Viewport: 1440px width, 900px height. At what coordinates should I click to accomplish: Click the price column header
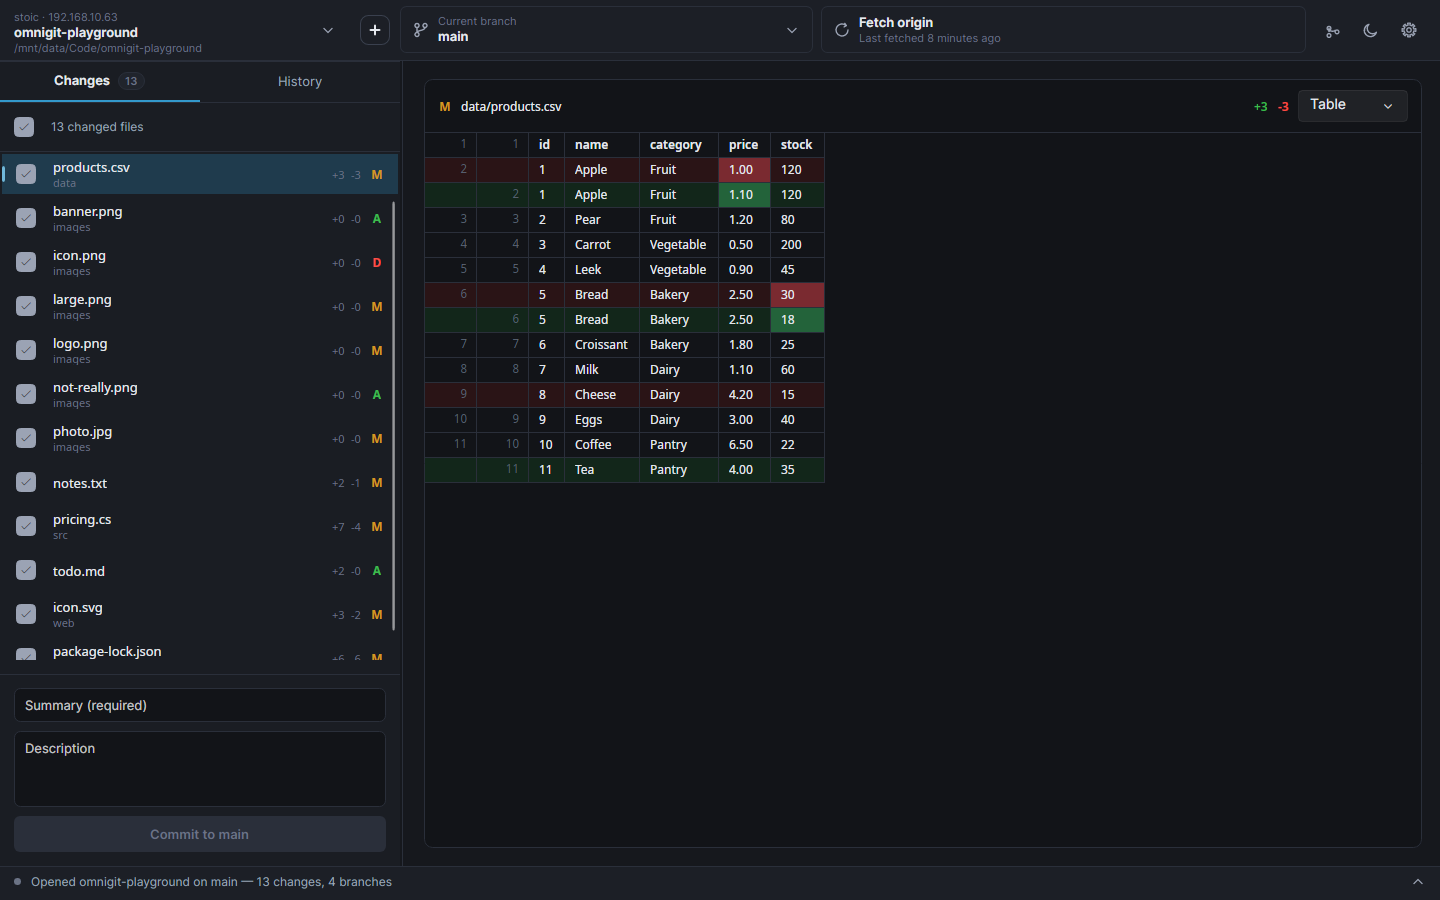(x=744, y=145)
